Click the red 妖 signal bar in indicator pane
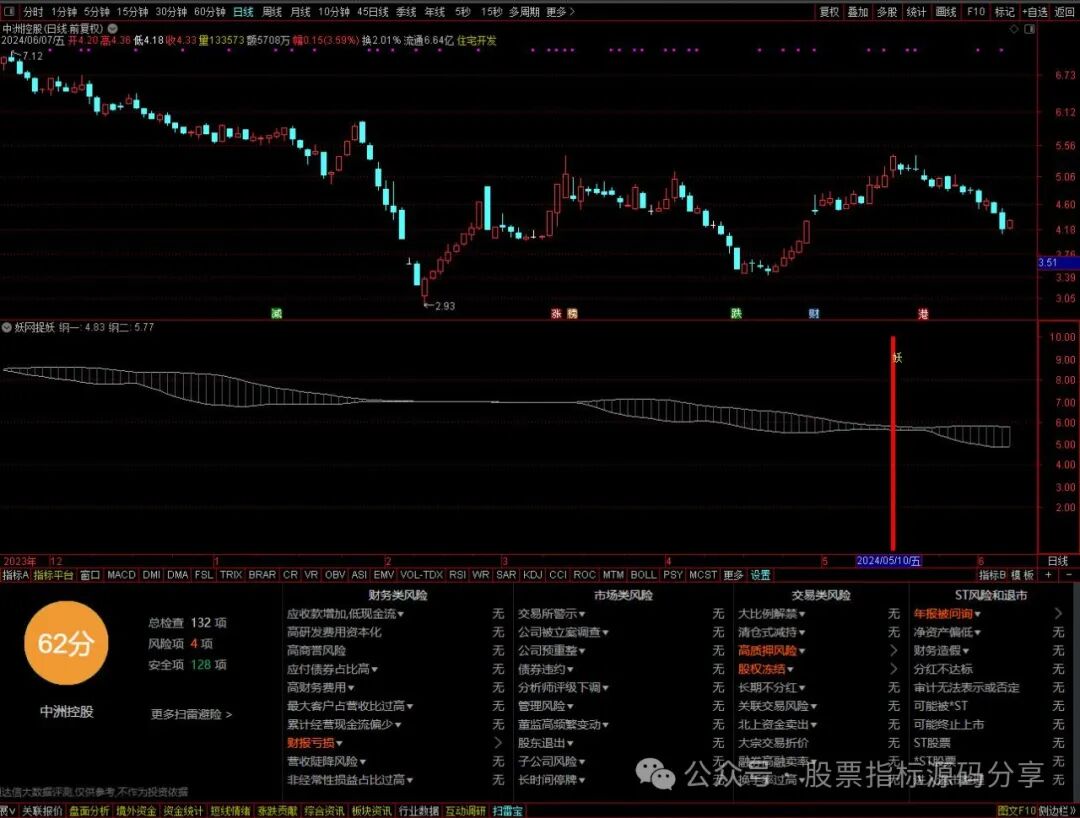The width and height of the screenshot is (1080, 818). (x=893, y=442)
